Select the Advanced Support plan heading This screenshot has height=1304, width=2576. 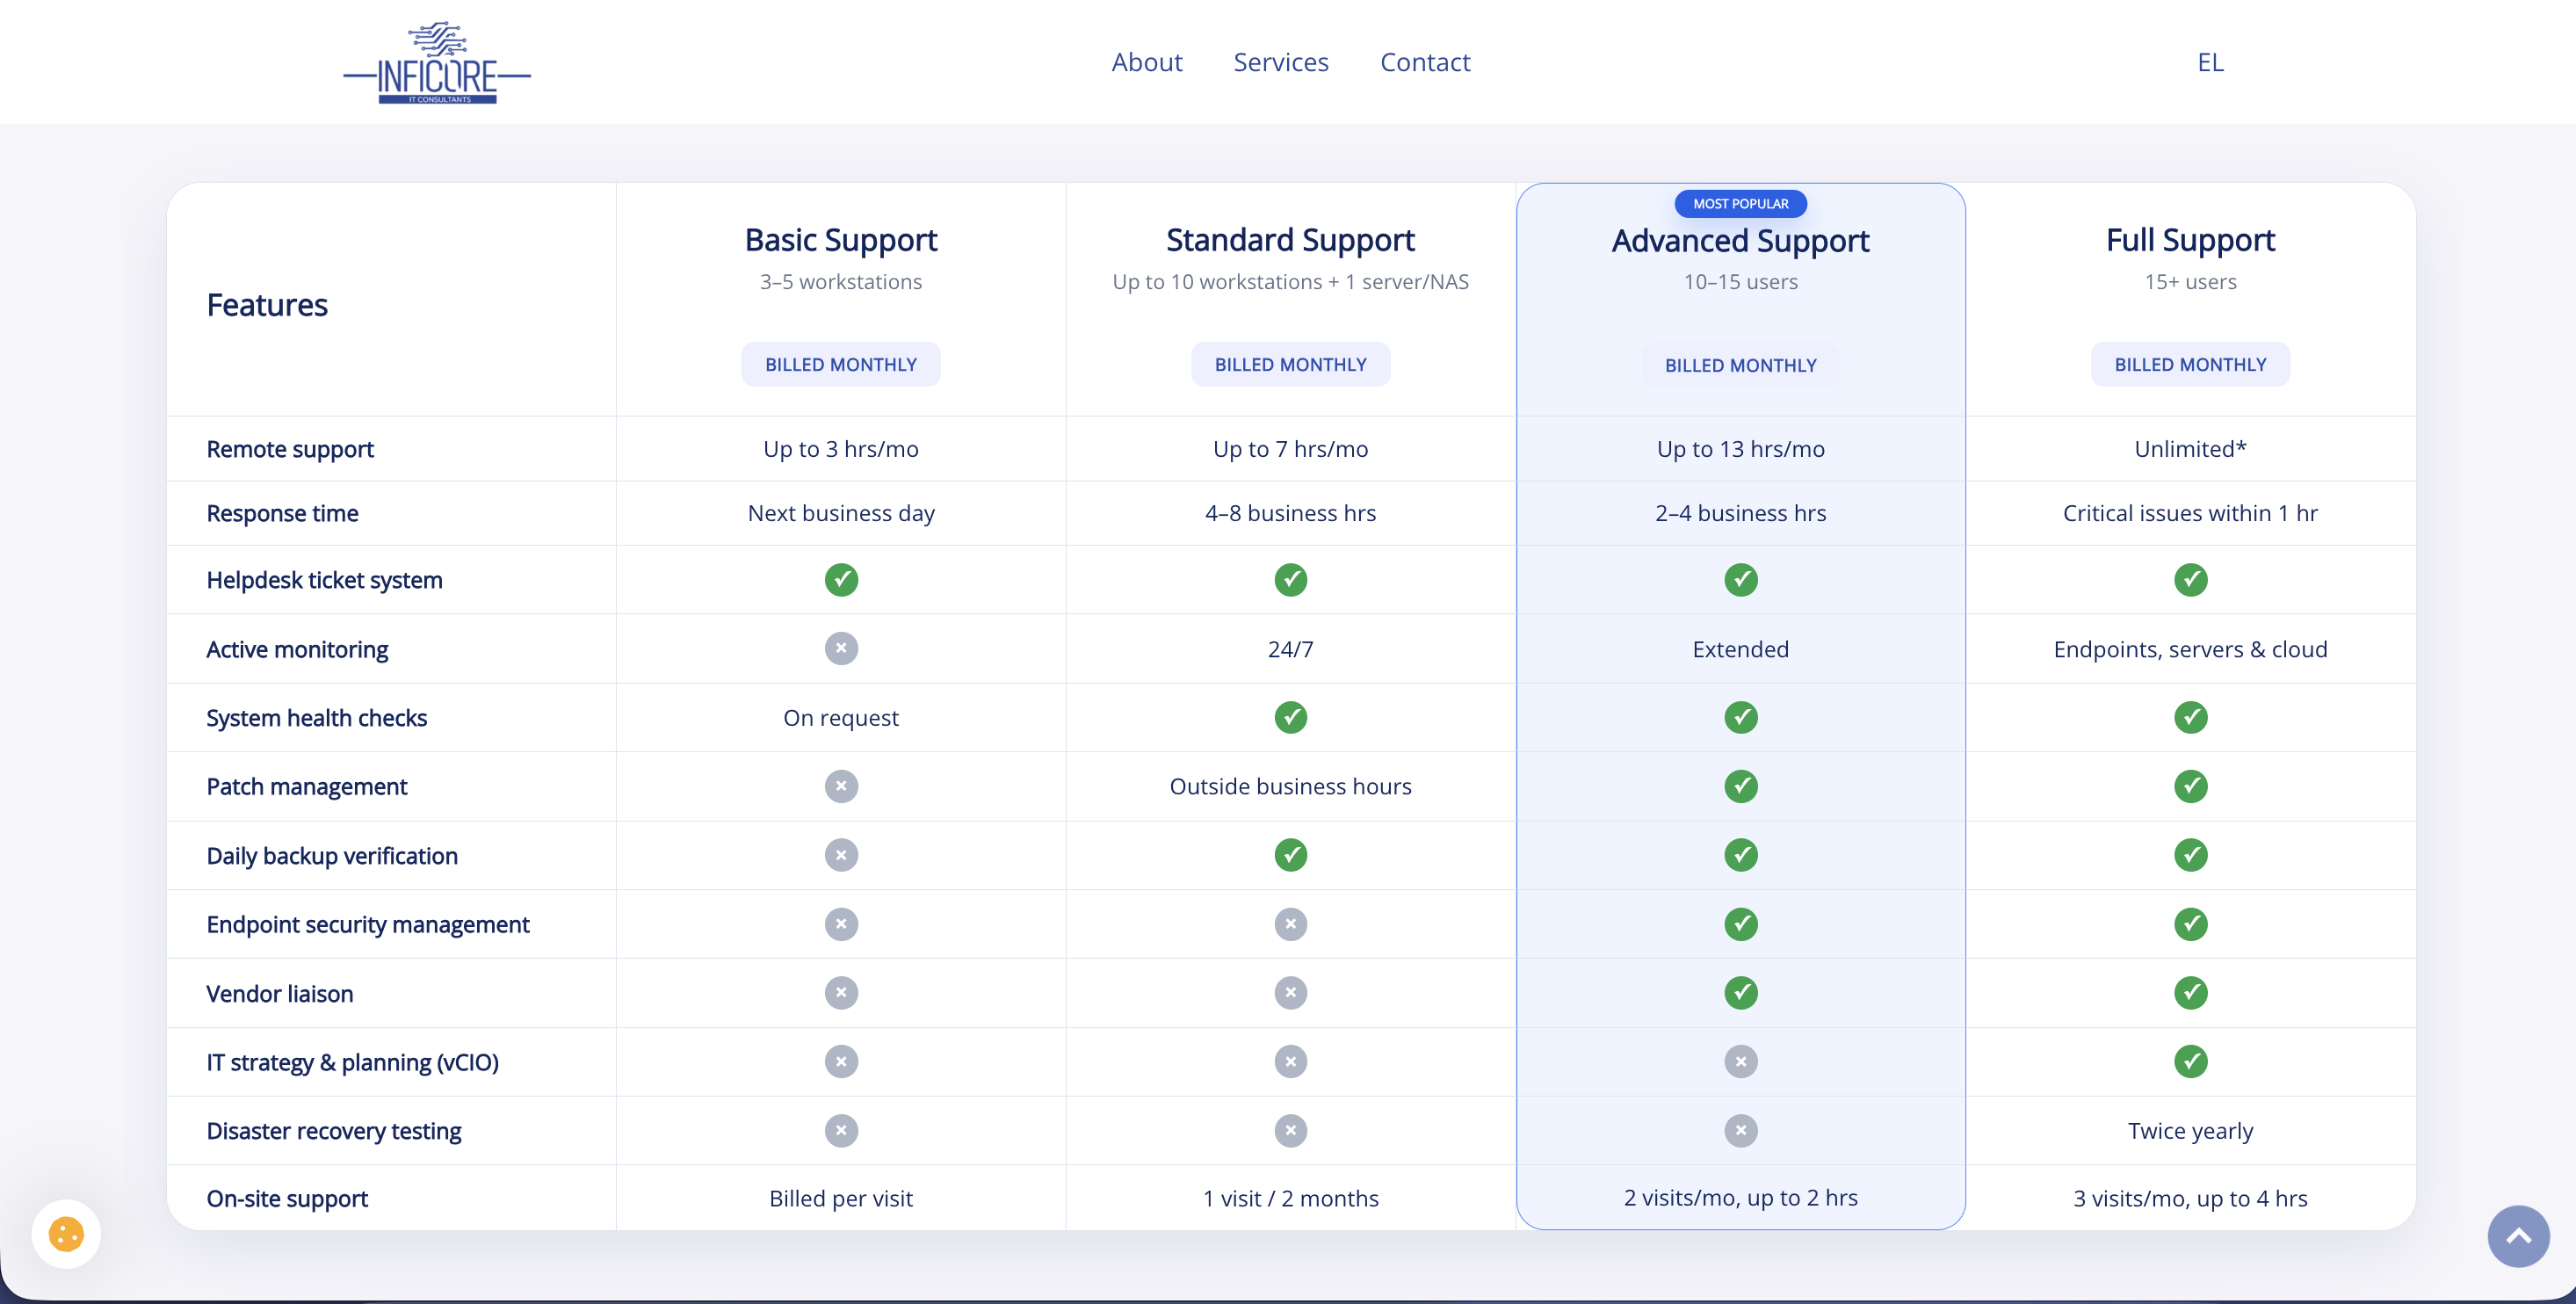(x=1740, y=241)
